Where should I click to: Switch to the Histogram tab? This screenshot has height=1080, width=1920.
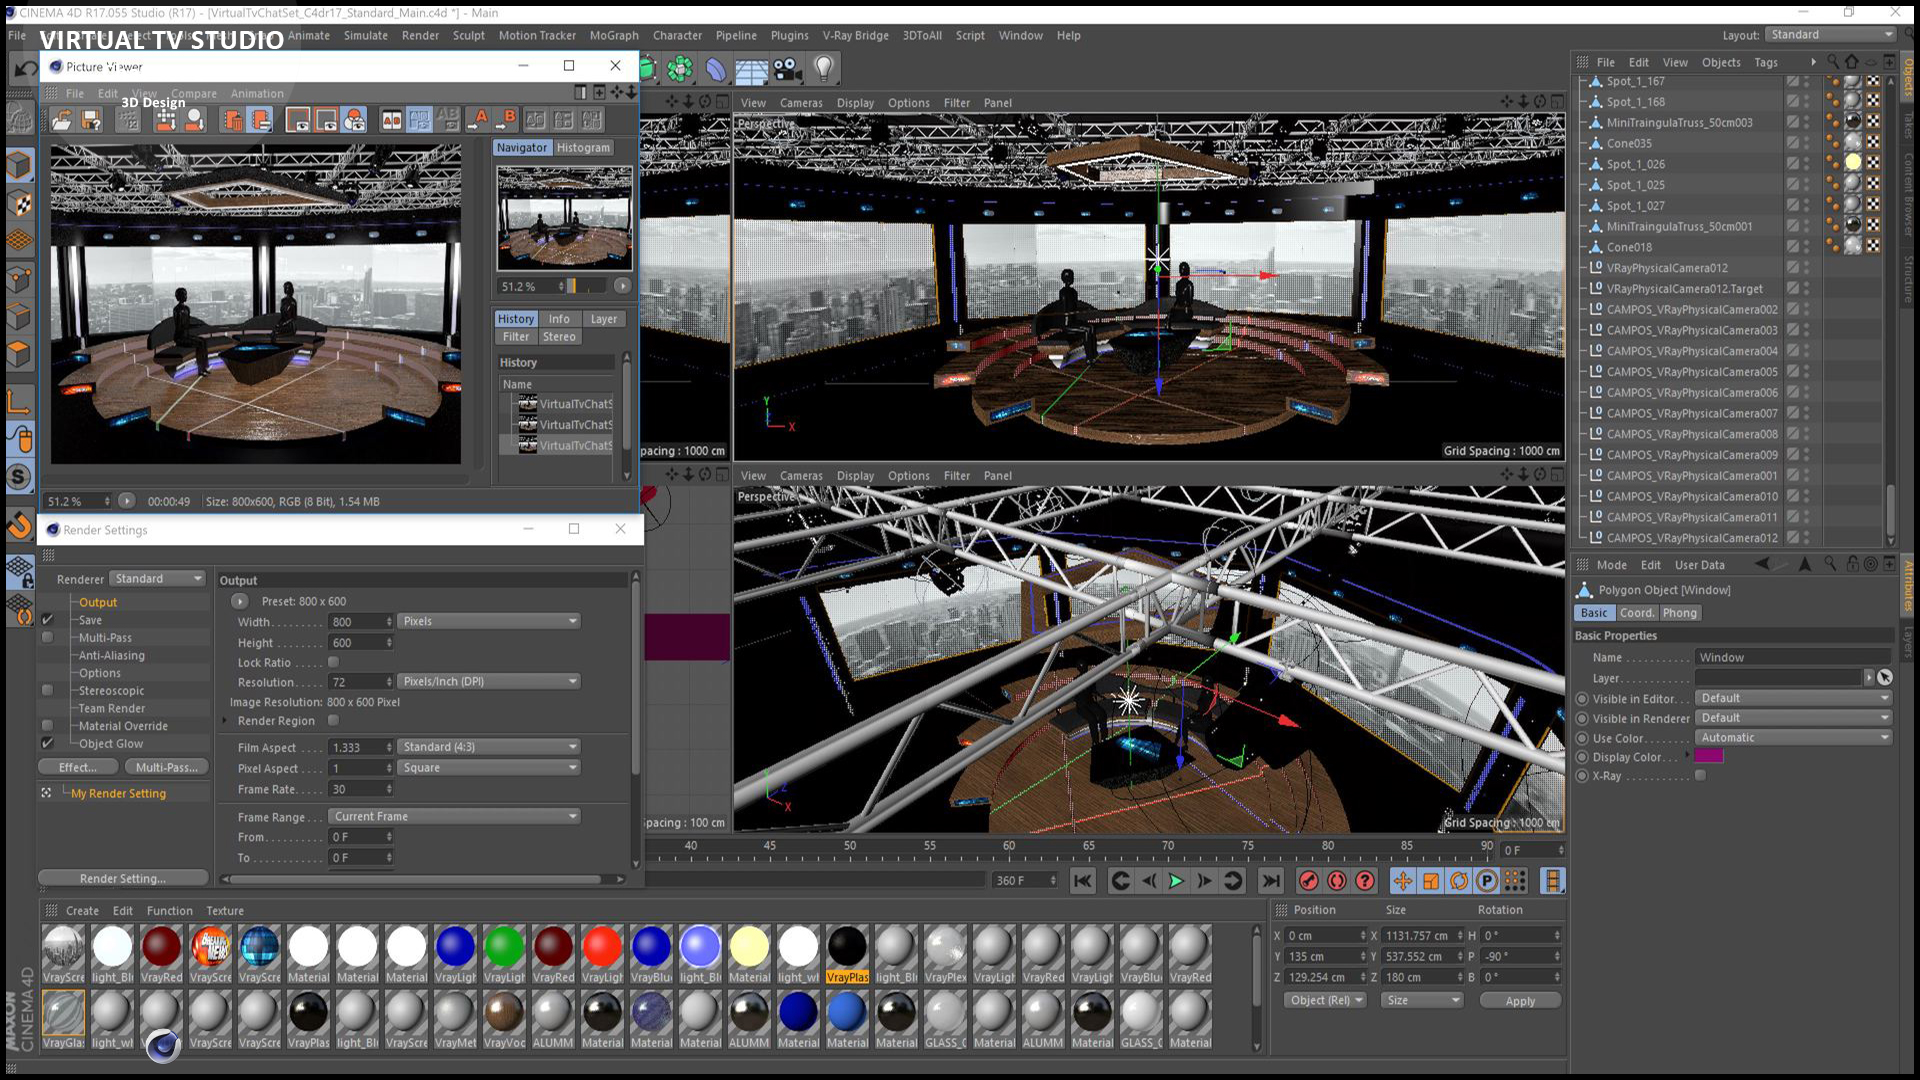click(x=583, y=147)
